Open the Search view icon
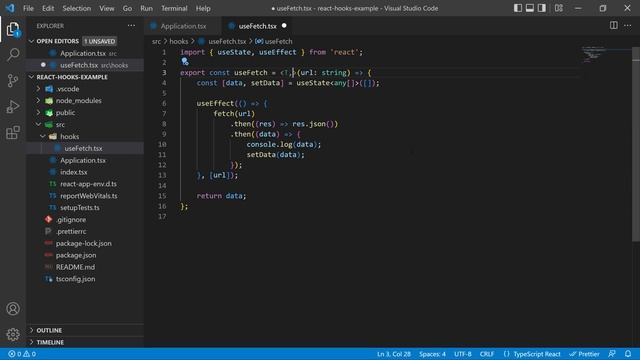Viewport: 640px width, 360px height. pos(13,55)
